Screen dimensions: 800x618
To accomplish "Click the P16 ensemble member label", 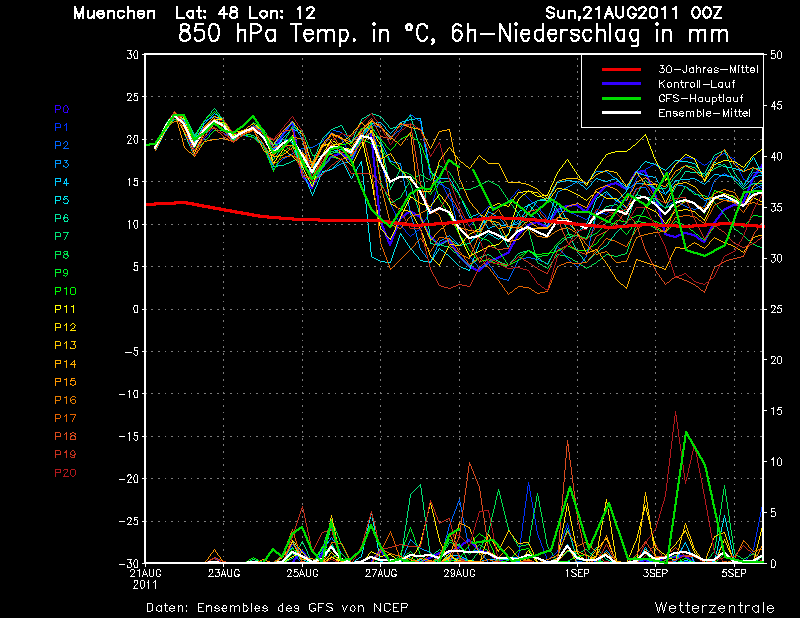I will point(65,400).
